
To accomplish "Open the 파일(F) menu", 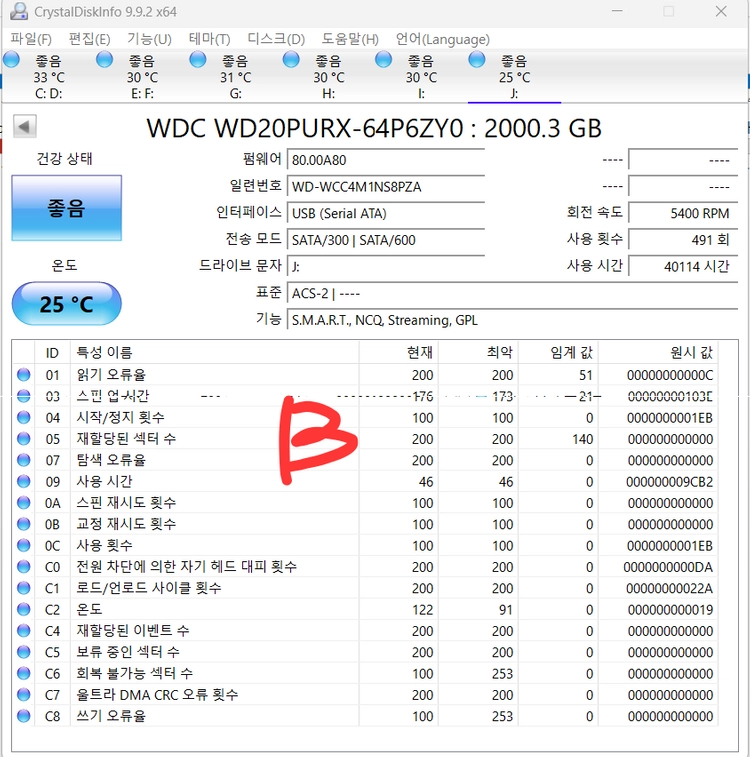I will pos(31,39).
